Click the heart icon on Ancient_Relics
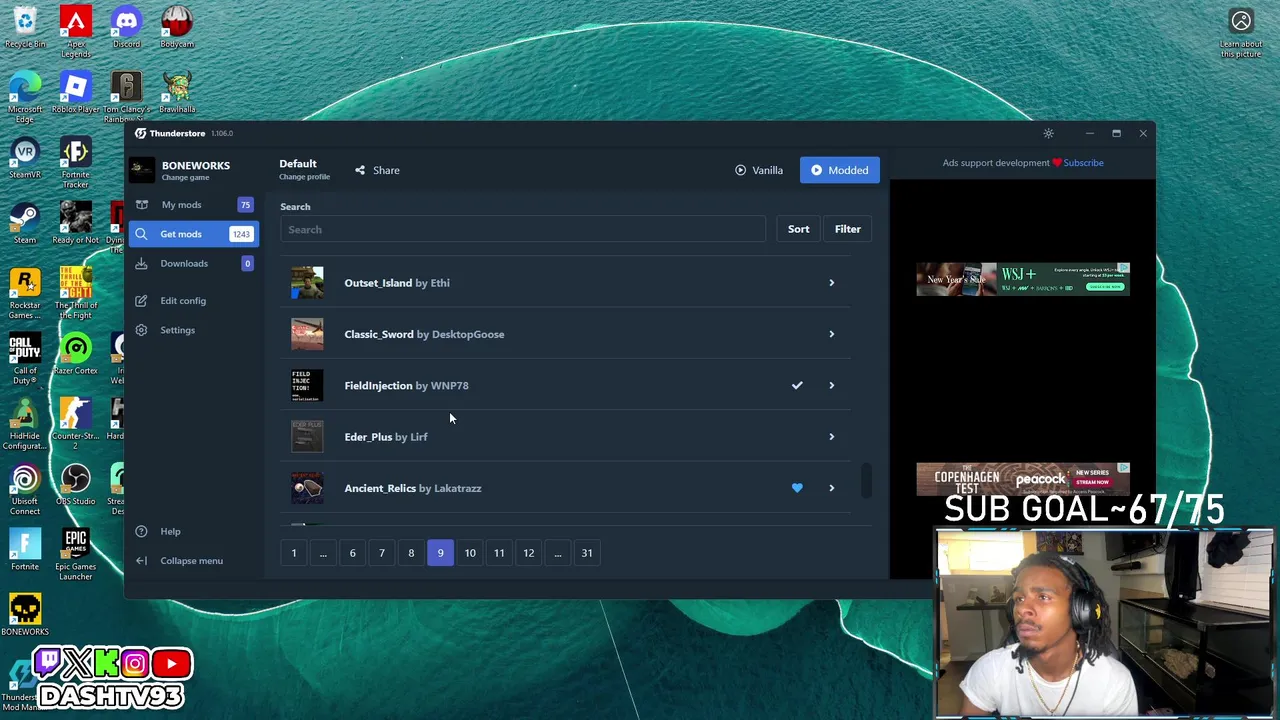Screen dimensions: 1280x720 point(797,488)
